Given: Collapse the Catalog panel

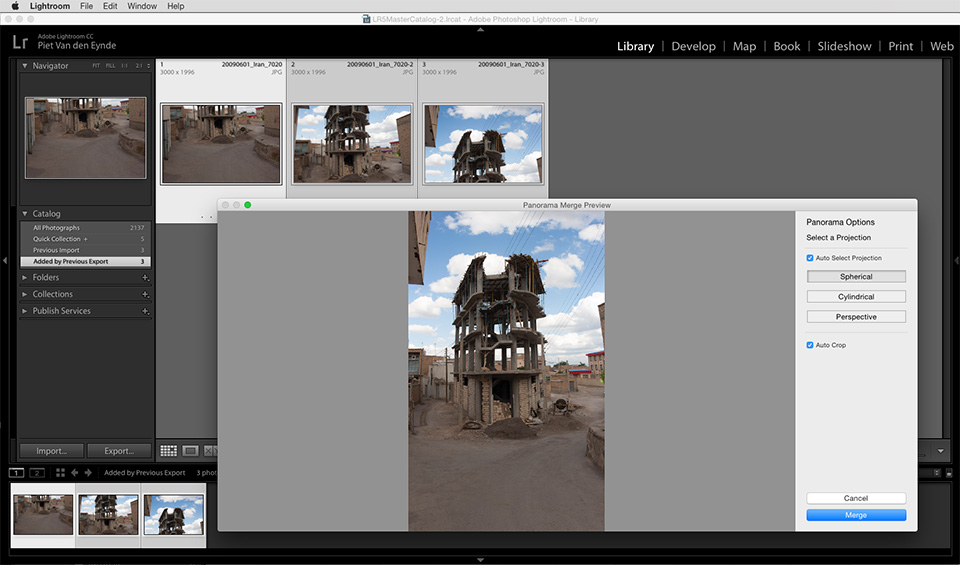Looking at the screenshot, I should (x=24, y=214).
